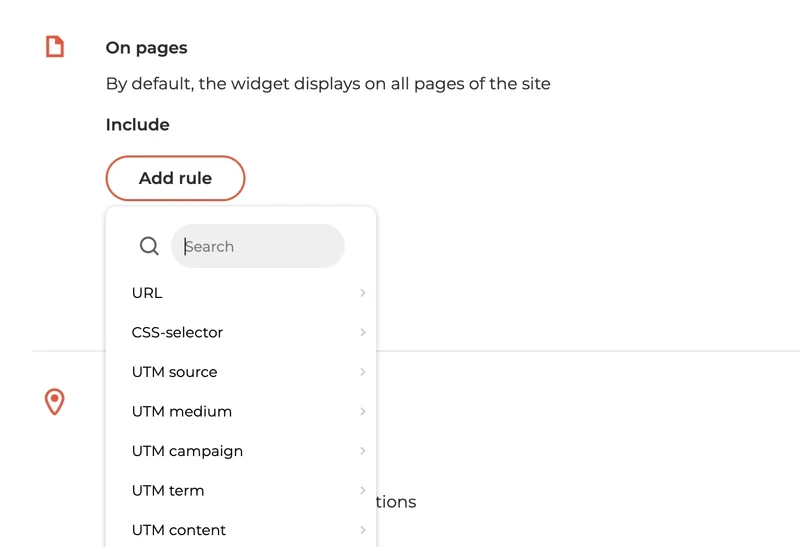Expand the UTM term submenu chevron

[363, 490]
